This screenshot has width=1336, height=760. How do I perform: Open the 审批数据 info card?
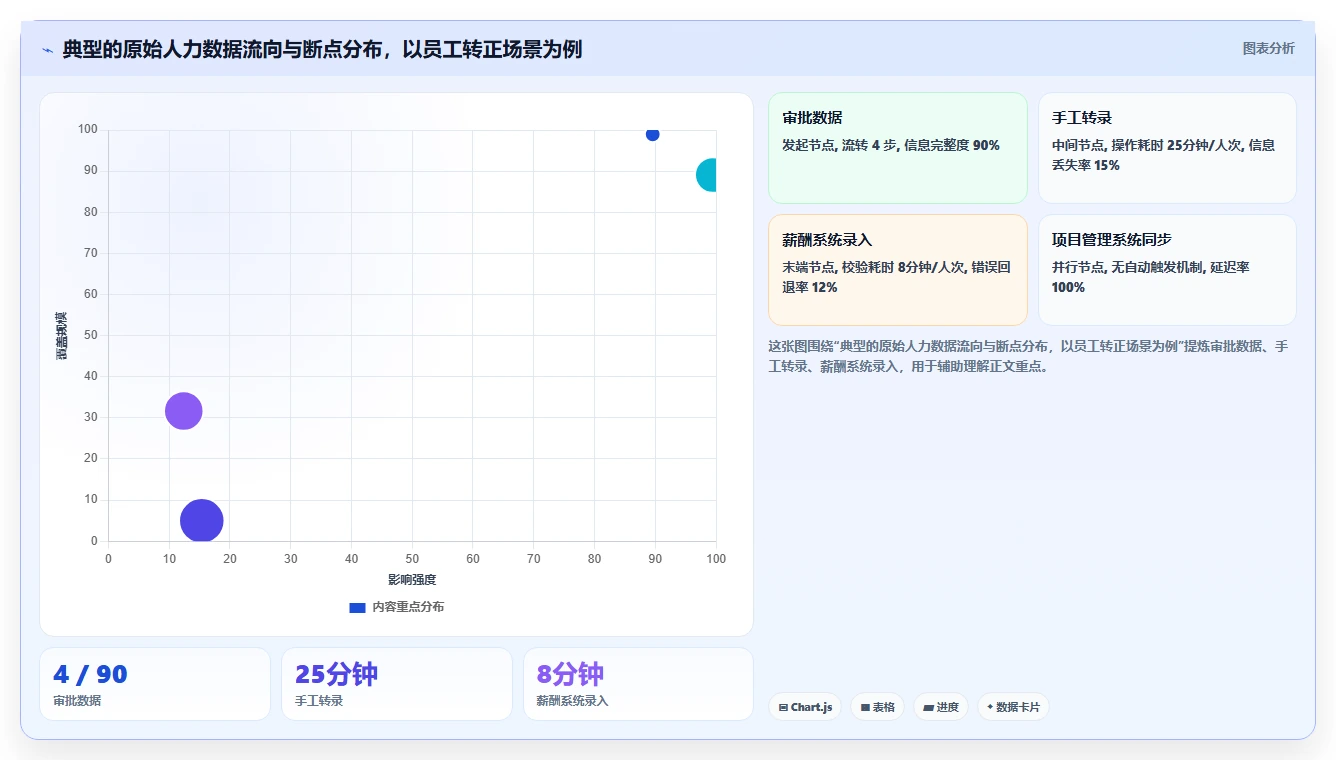[897, 148]
